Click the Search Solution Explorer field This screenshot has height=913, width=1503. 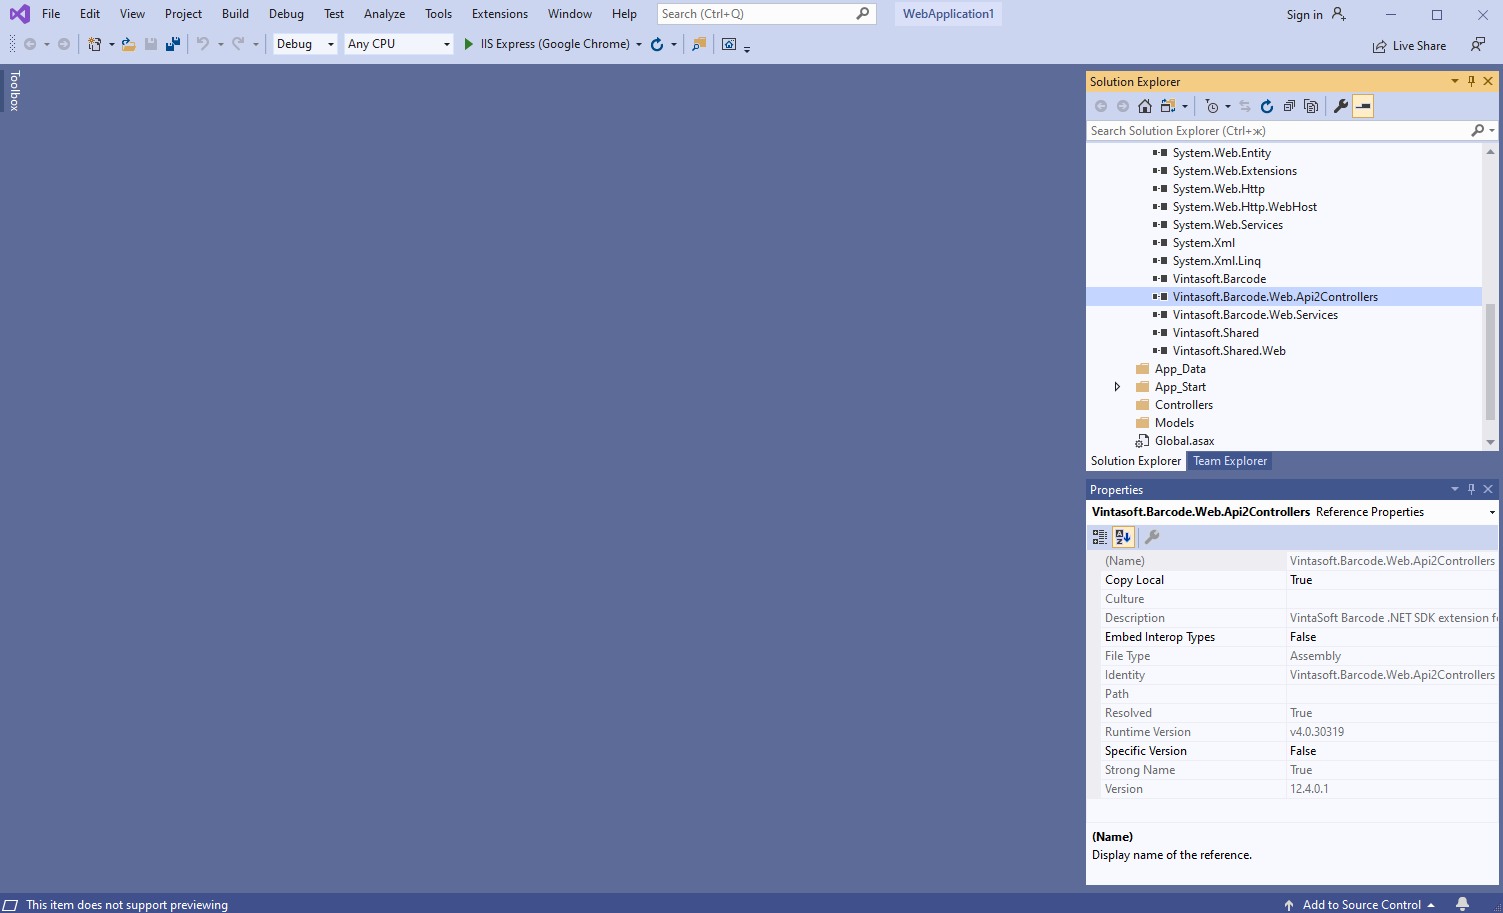(x=1277, y=131)
